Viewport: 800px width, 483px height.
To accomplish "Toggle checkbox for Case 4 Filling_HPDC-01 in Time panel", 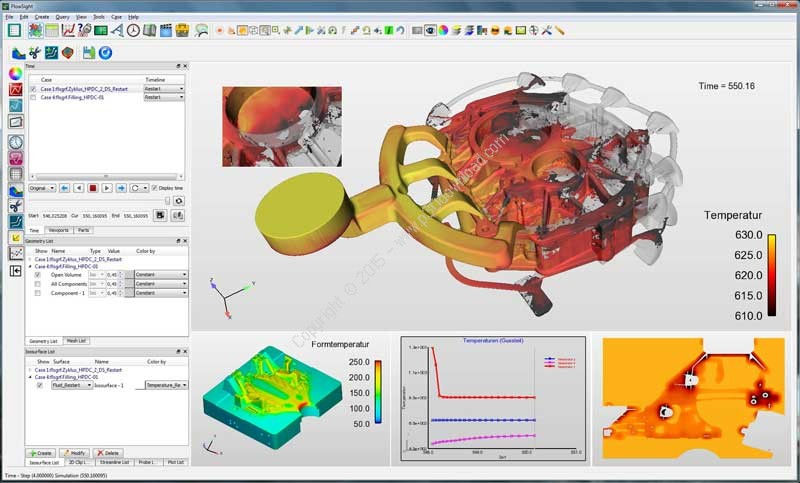I will point(34,97).
